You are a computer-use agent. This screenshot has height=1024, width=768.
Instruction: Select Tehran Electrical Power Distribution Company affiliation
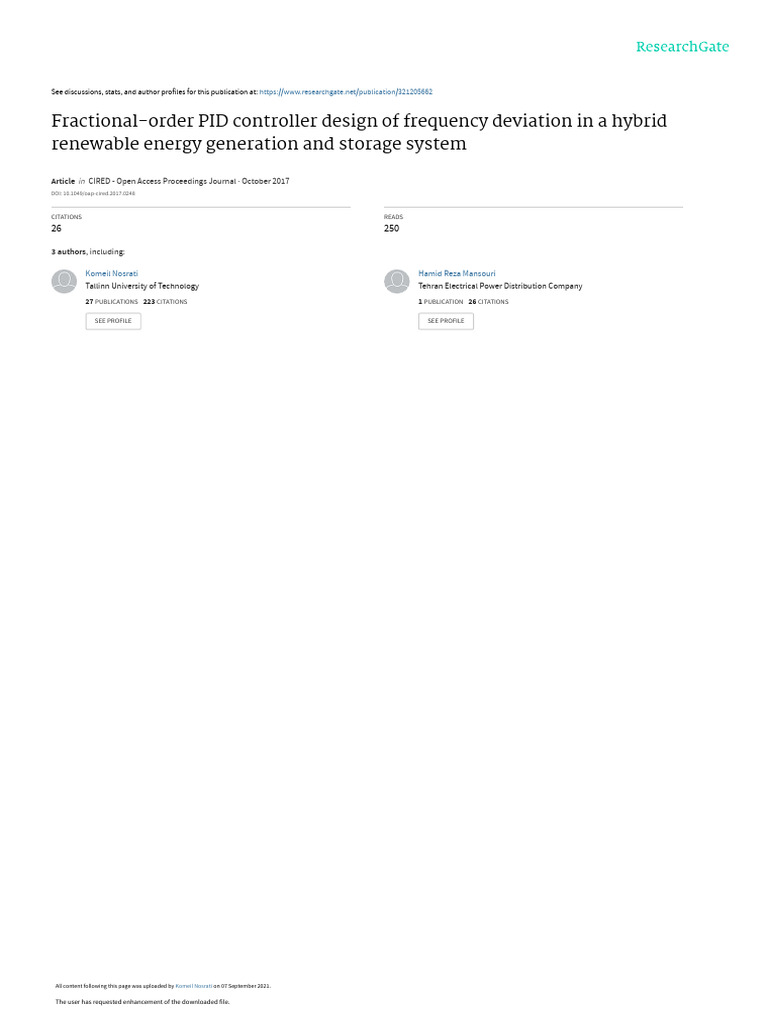[500, 286]
